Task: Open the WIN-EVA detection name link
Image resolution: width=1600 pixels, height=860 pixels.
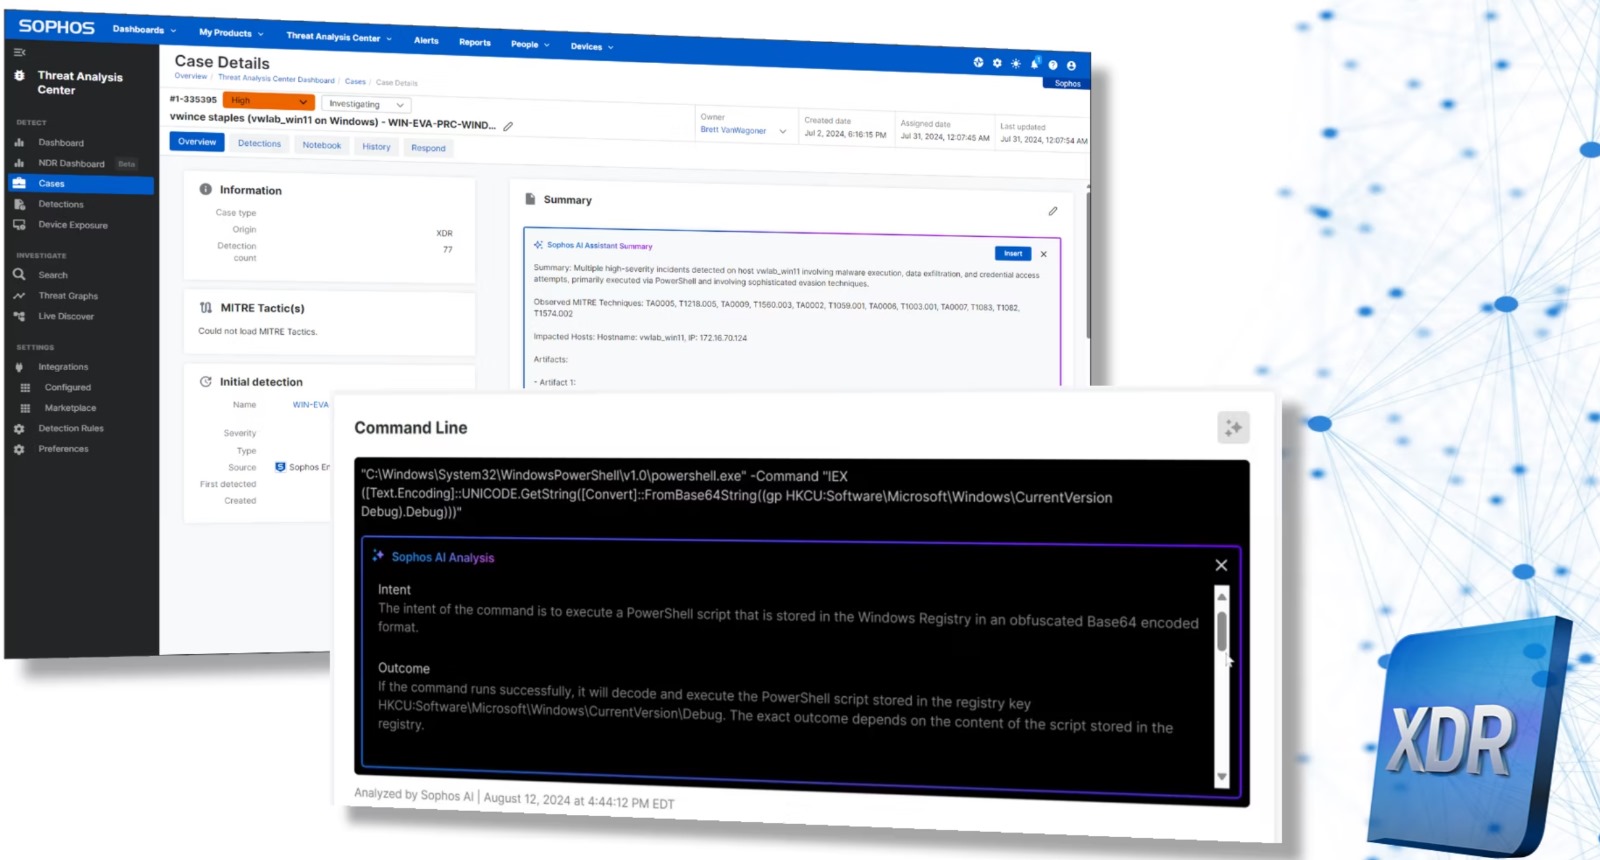Action: click(310, 405)
